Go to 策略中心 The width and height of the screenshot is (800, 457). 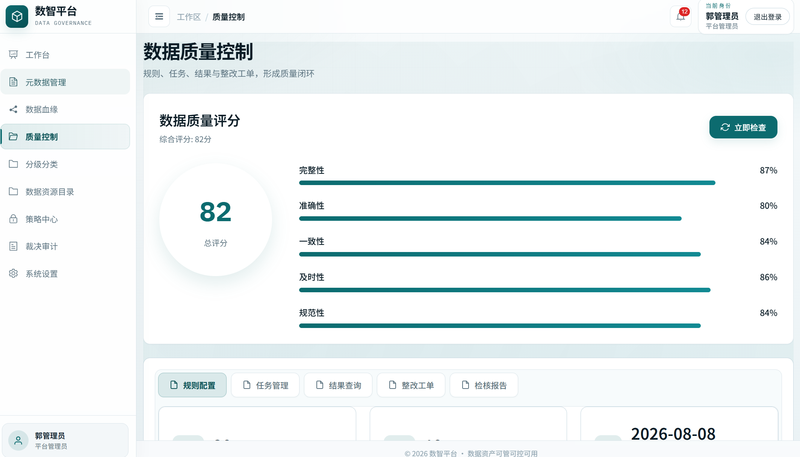65,219
